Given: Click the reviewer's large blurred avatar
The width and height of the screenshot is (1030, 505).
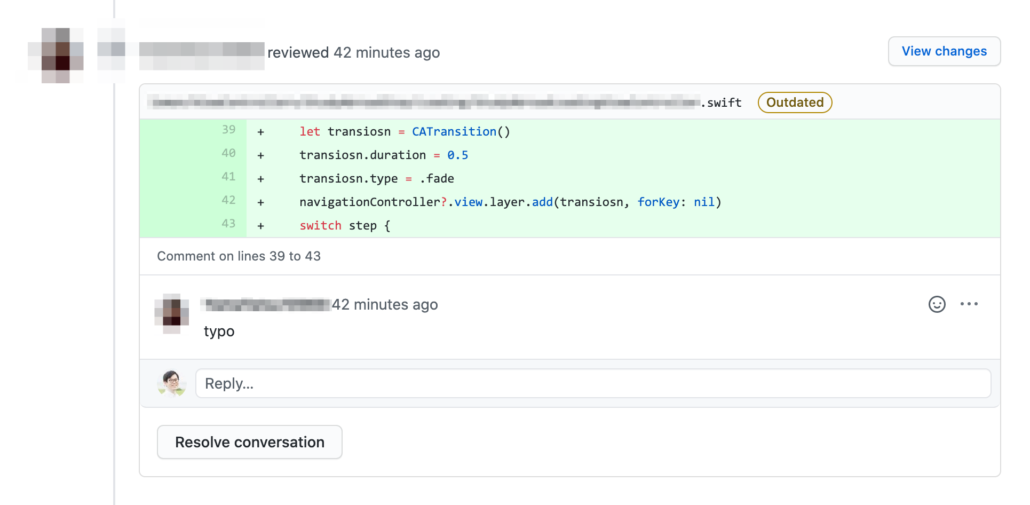Looking at the screenshot, I should coord(61,55).
